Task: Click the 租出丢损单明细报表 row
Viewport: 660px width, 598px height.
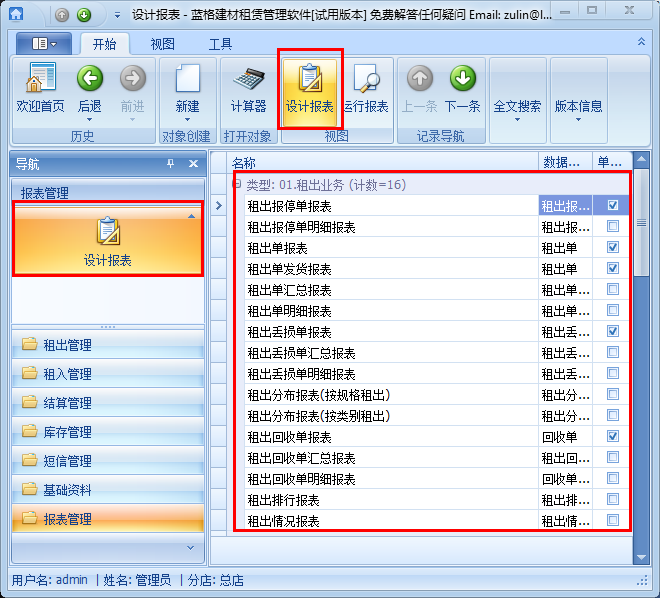Action: click(437, 374)
